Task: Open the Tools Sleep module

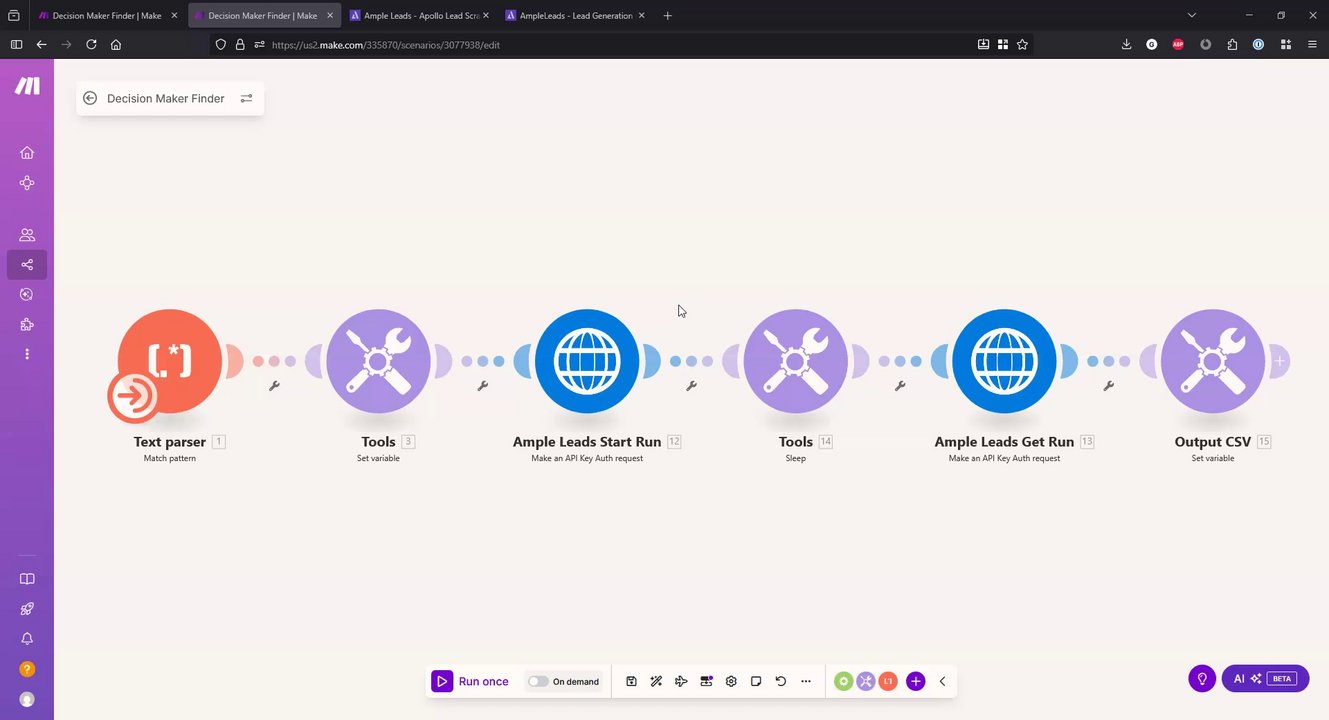Action: [796, 361]
